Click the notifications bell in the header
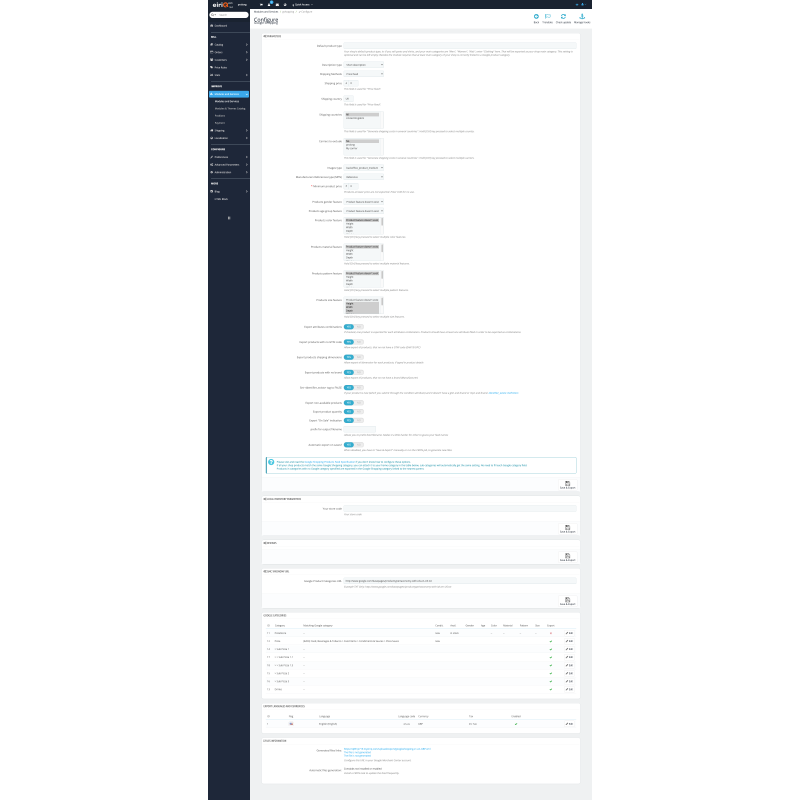 (x=268, y=4)
